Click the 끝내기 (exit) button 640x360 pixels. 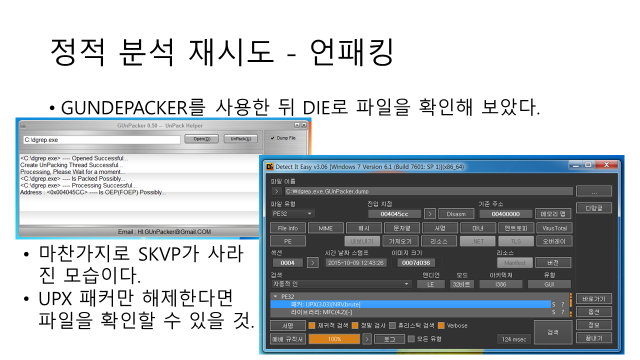[594, 338]
